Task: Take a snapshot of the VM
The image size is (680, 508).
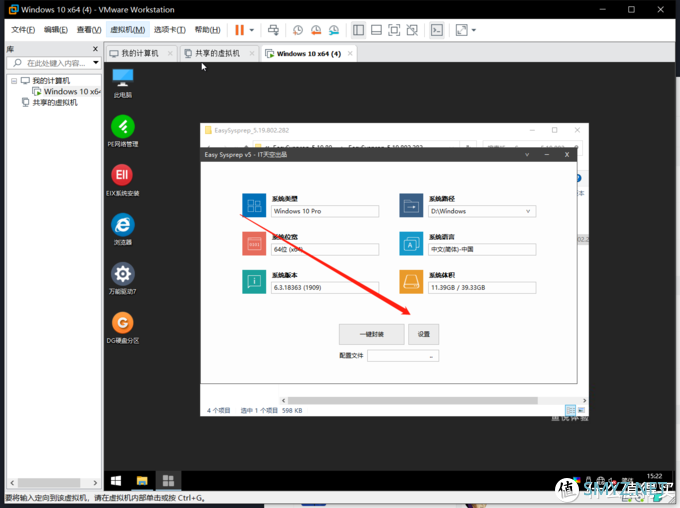Action: [x=298, y=30]
